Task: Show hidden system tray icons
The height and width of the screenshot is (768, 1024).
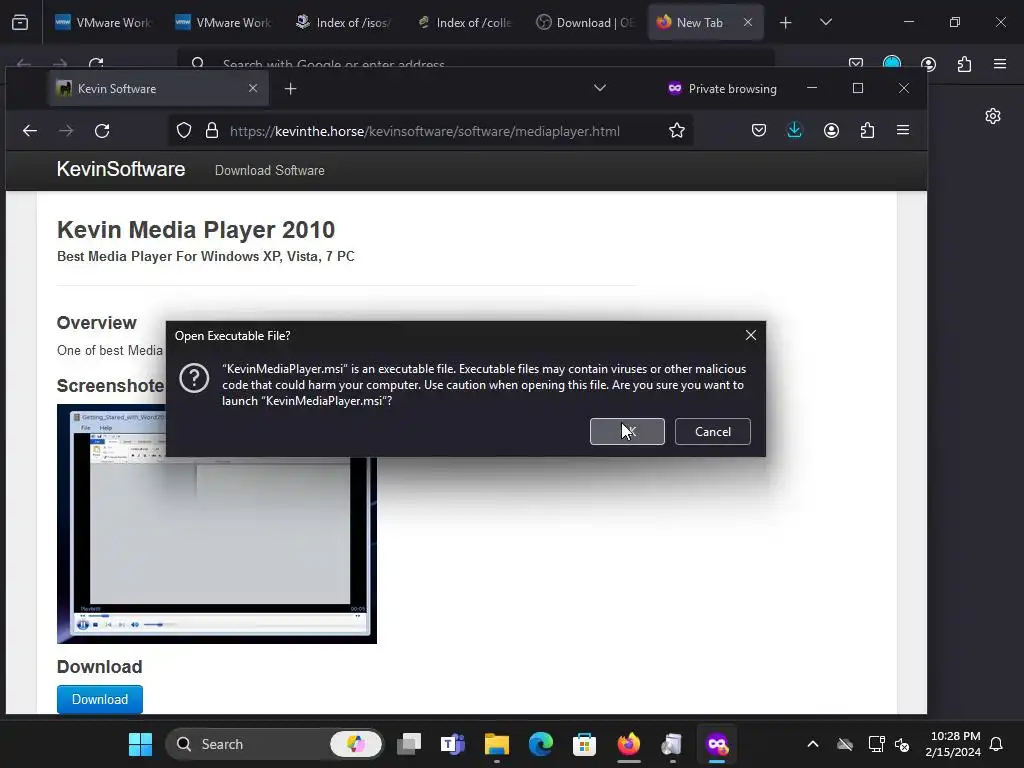Action: [x=813, y=744]
